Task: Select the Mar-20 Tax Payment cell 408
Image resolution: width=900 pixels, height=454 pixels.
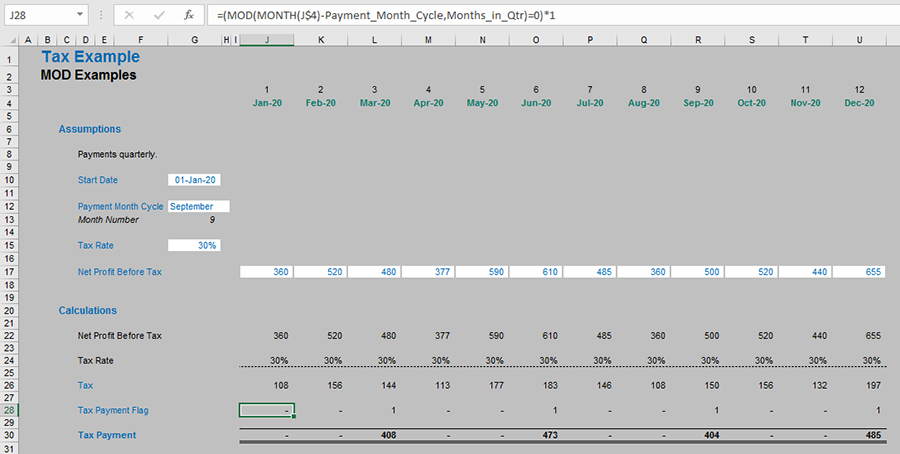Action: pyautogui.click(x=375, y=435)
